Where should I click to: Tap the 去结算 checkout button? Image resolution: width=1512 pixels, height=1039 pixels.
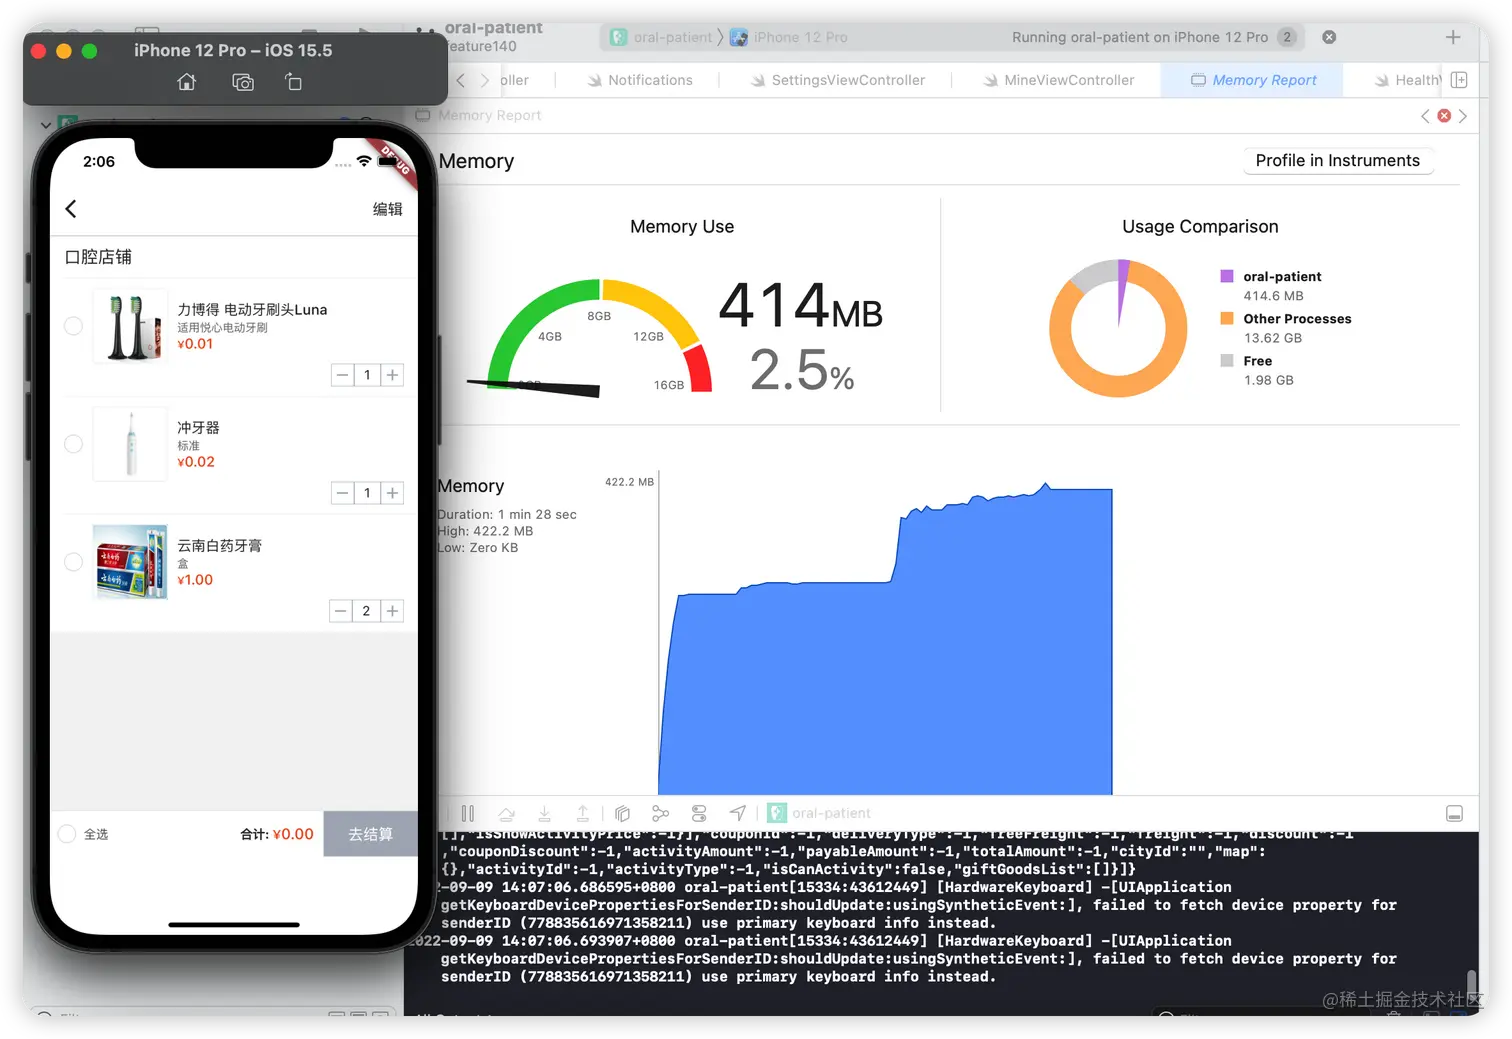tap(370, 834)
